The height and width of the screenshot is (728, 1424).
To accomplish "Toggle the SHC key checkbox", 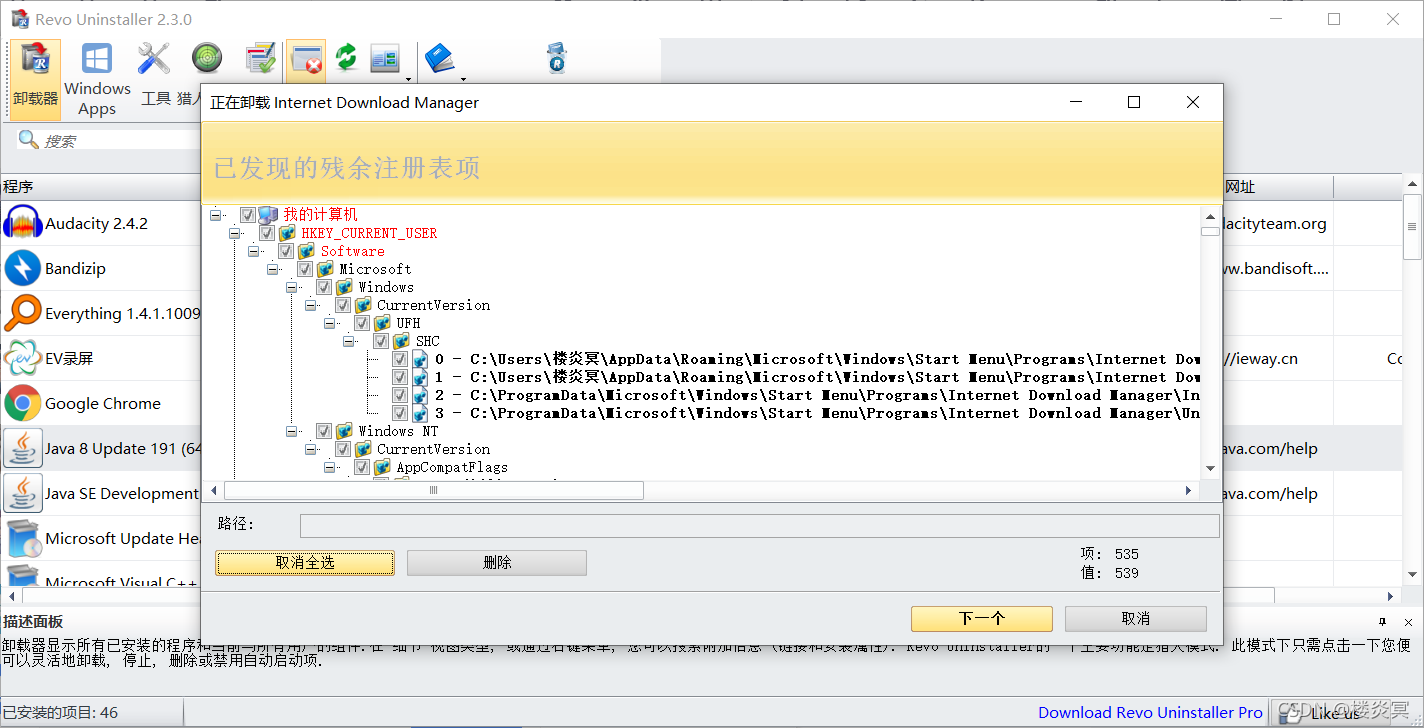I will (x=381, y=341).
